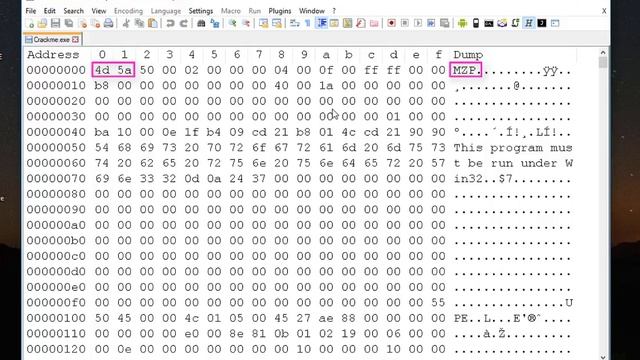Click hex byte e0 in row 00000110
Screen dimensions: 640x360
191,333
